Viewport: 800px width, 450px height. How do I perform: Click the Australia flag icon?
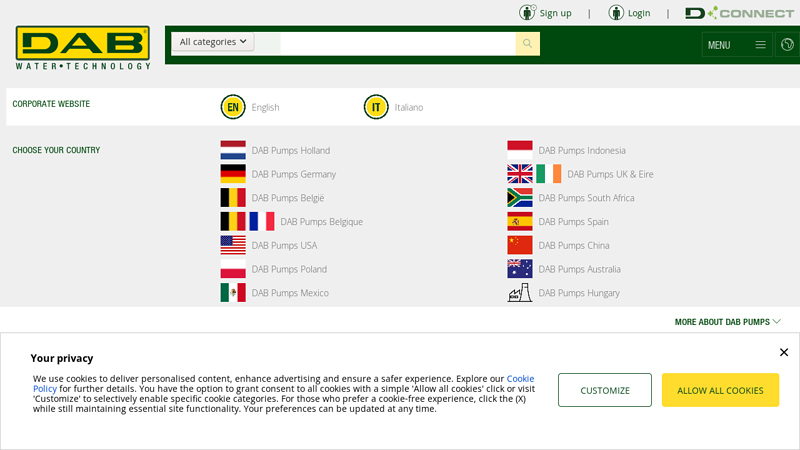click(520, 269)
